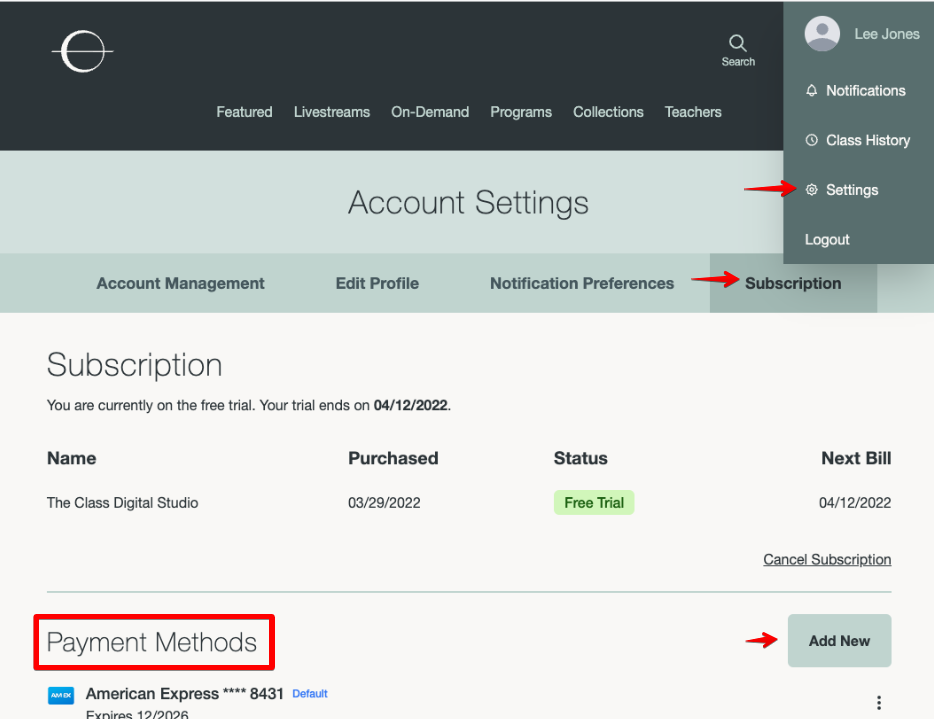
Task: Click the Notifications bell icon
Action: click(x=811, y=91)
